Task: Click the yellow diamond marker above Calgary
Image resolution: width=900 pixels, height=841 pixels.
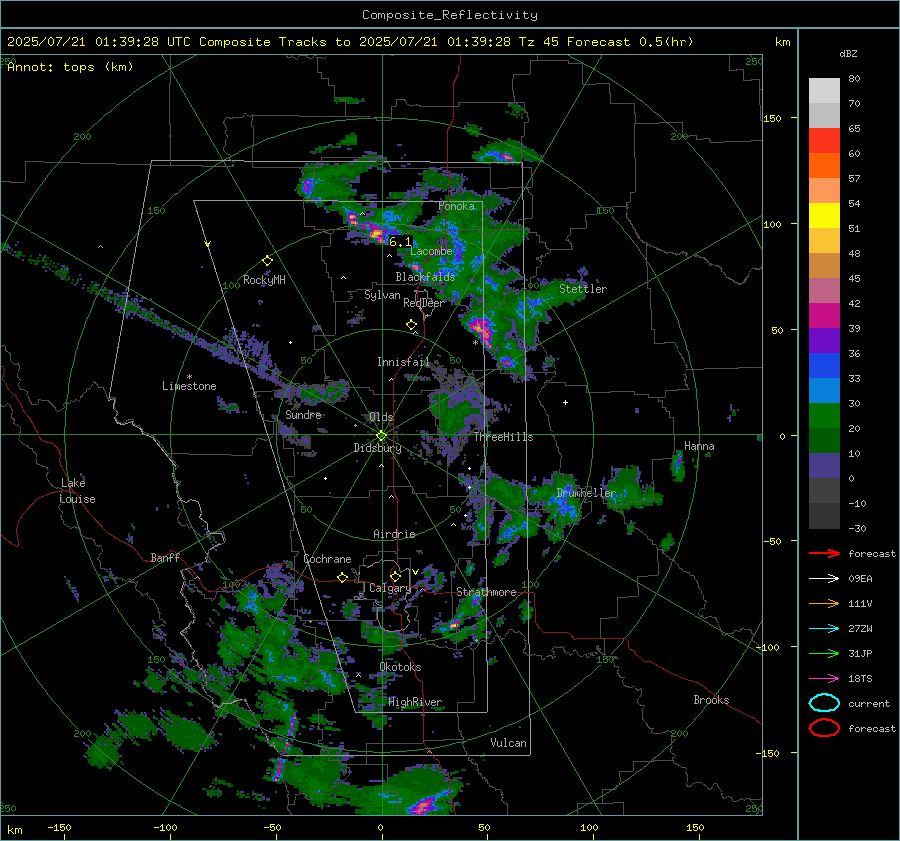Action: [x=395, y=576]
